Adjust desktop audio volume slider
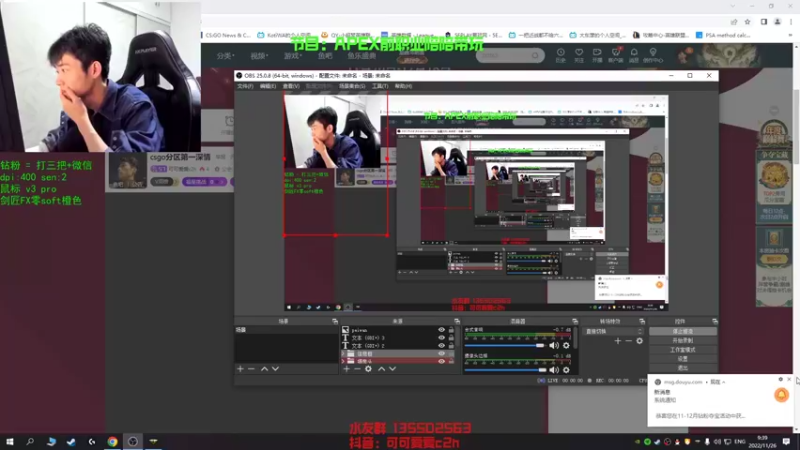 point(505,345)
